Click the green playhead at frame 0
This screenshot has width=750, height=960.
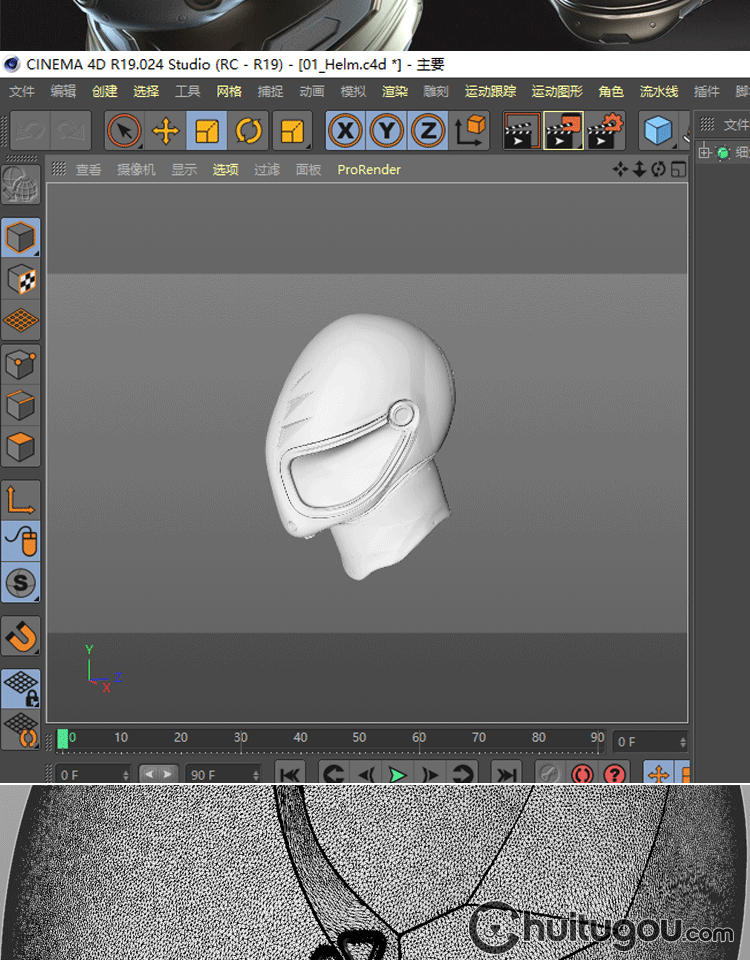(x=62, y=739)
